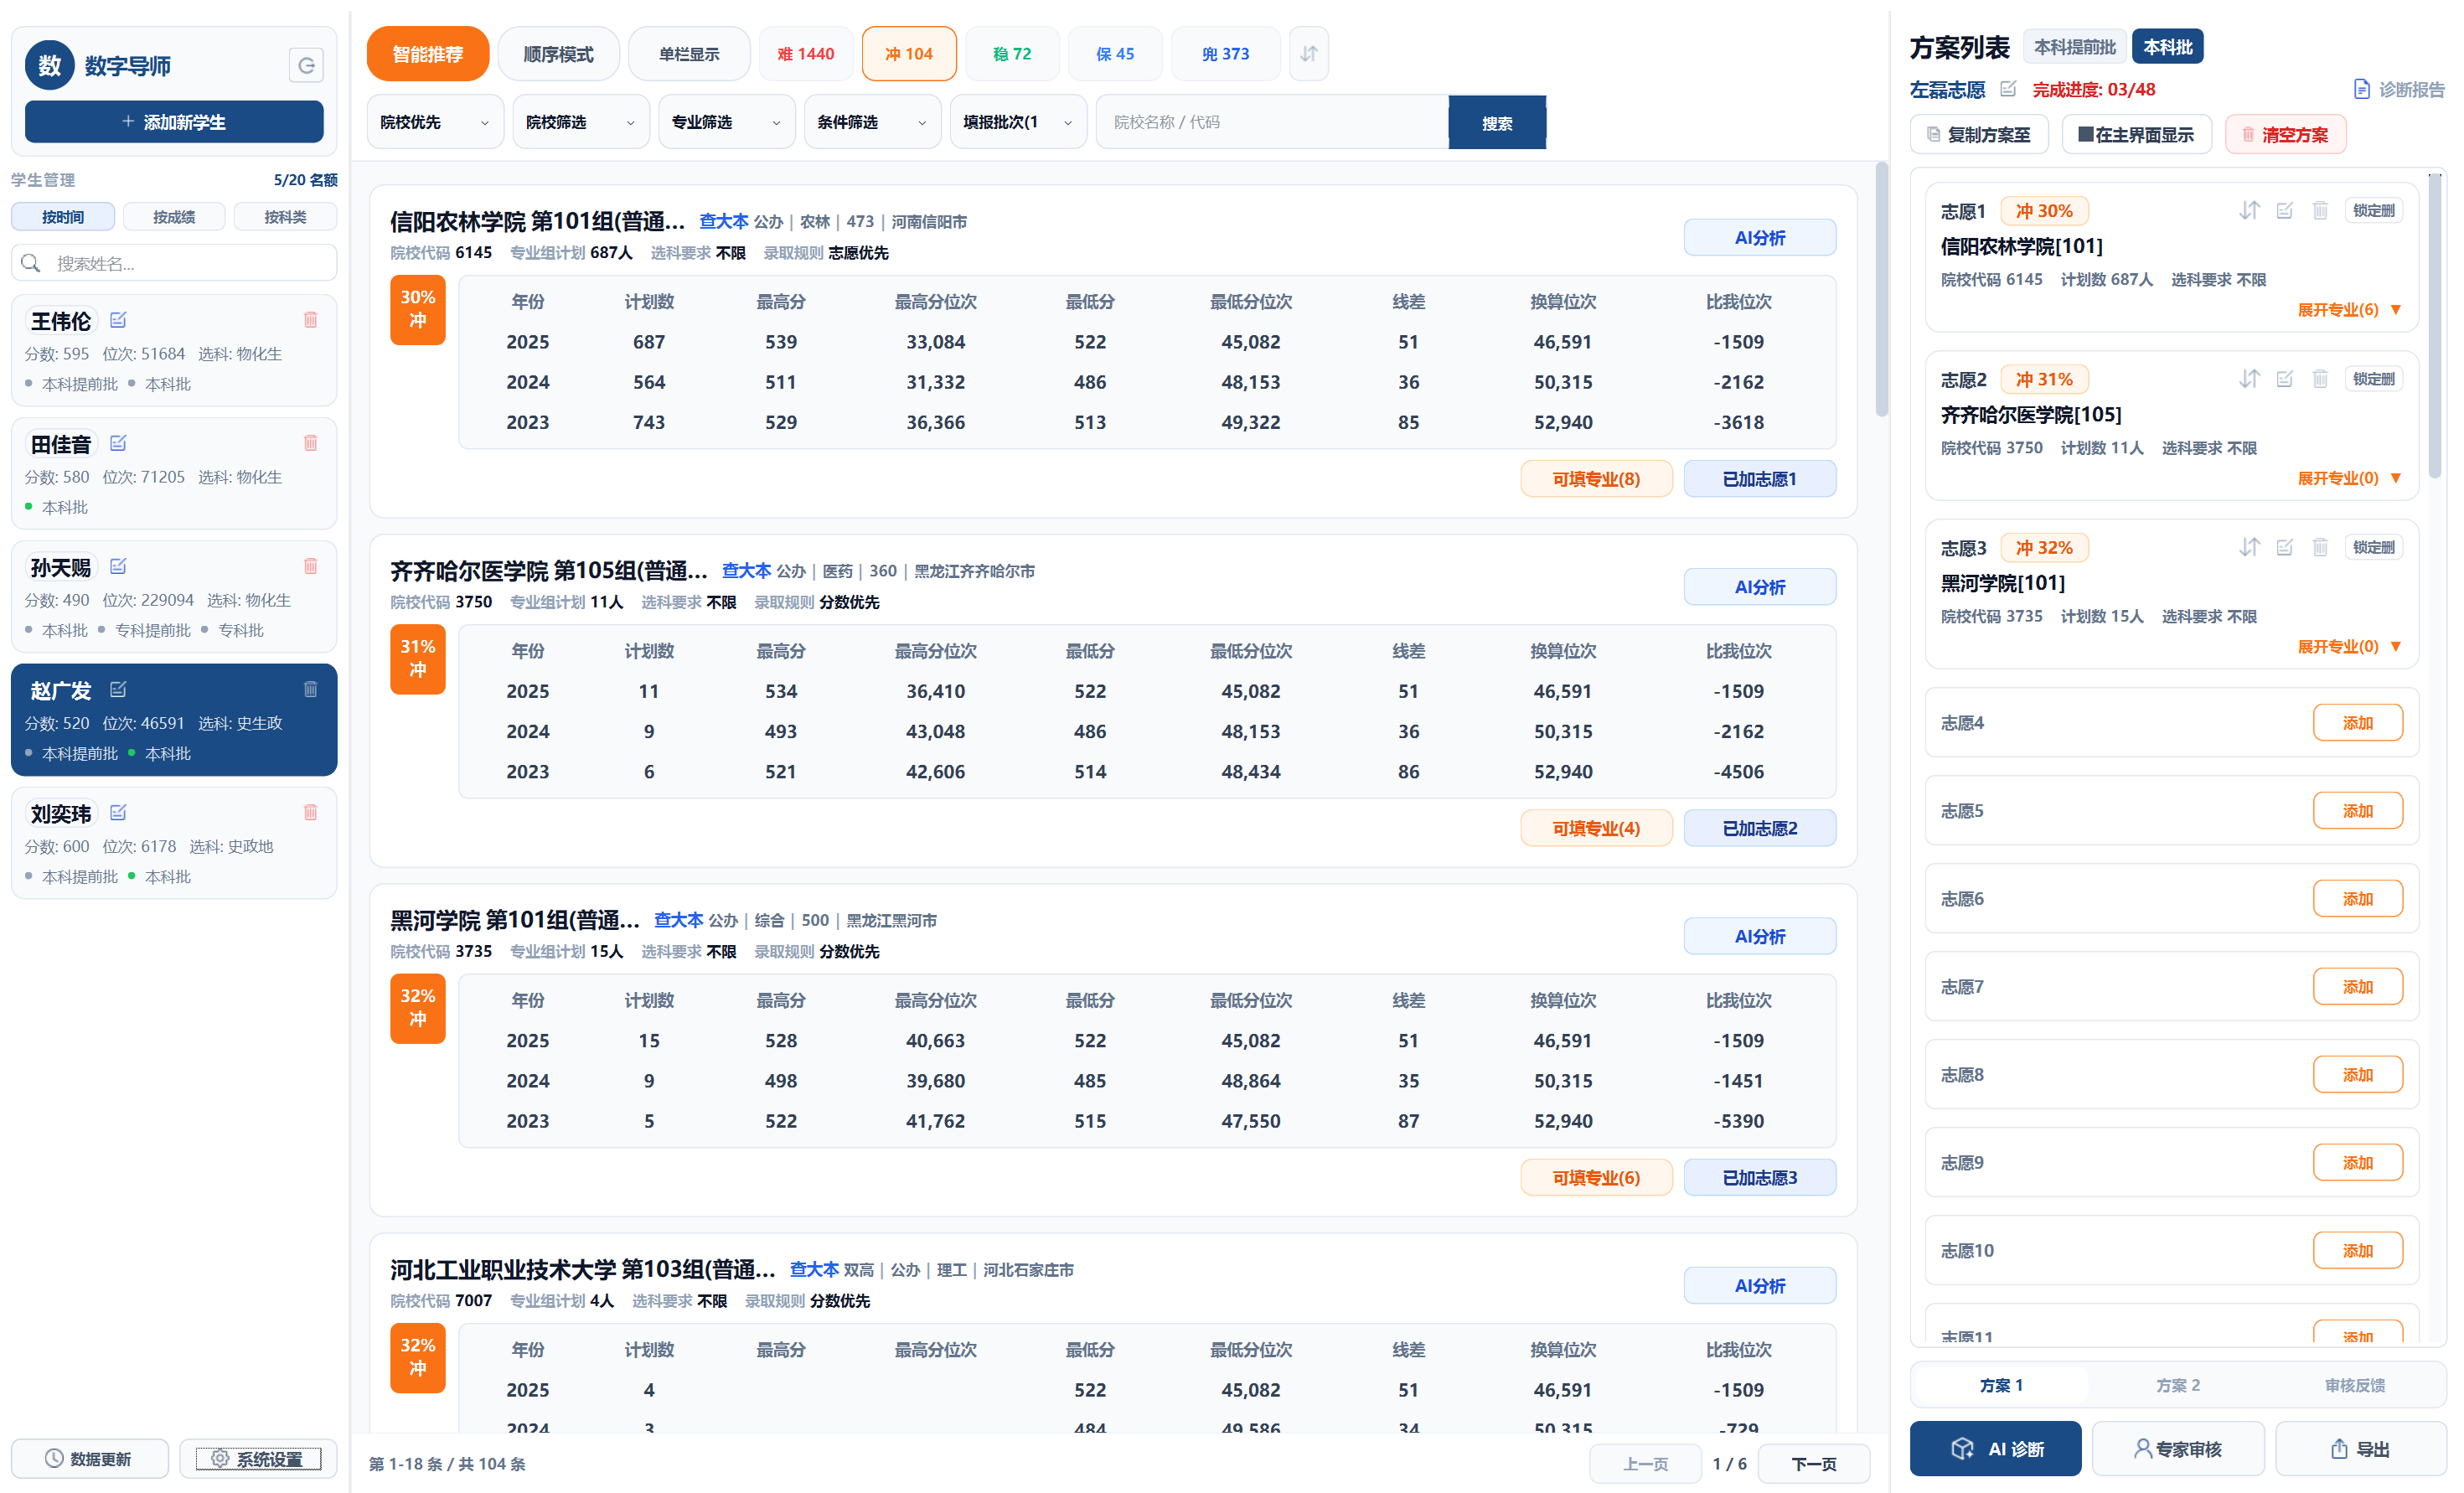Image resolution: width=2464 pixels, height=1493 pixels.
Task: Expand 展开专业(0) under 齐齐哈尔医学院[105]
Action: point(2349,478)
